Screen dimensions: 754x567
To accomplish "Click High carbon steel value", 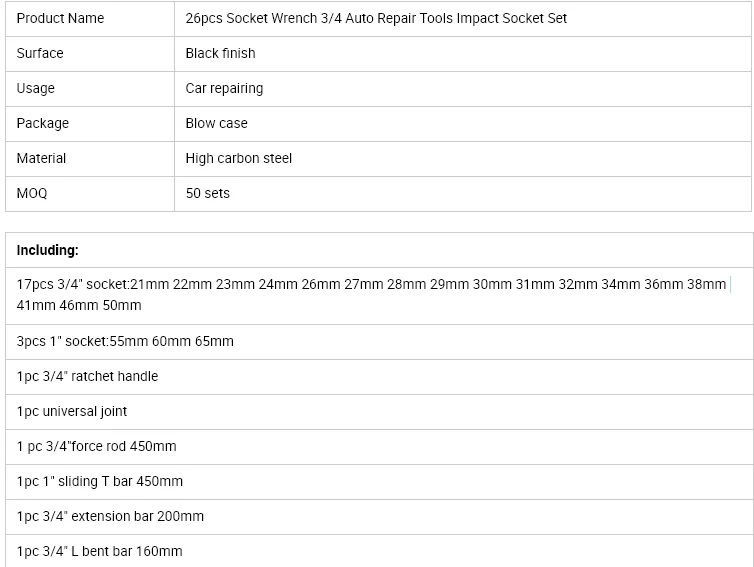I will 239,158.
